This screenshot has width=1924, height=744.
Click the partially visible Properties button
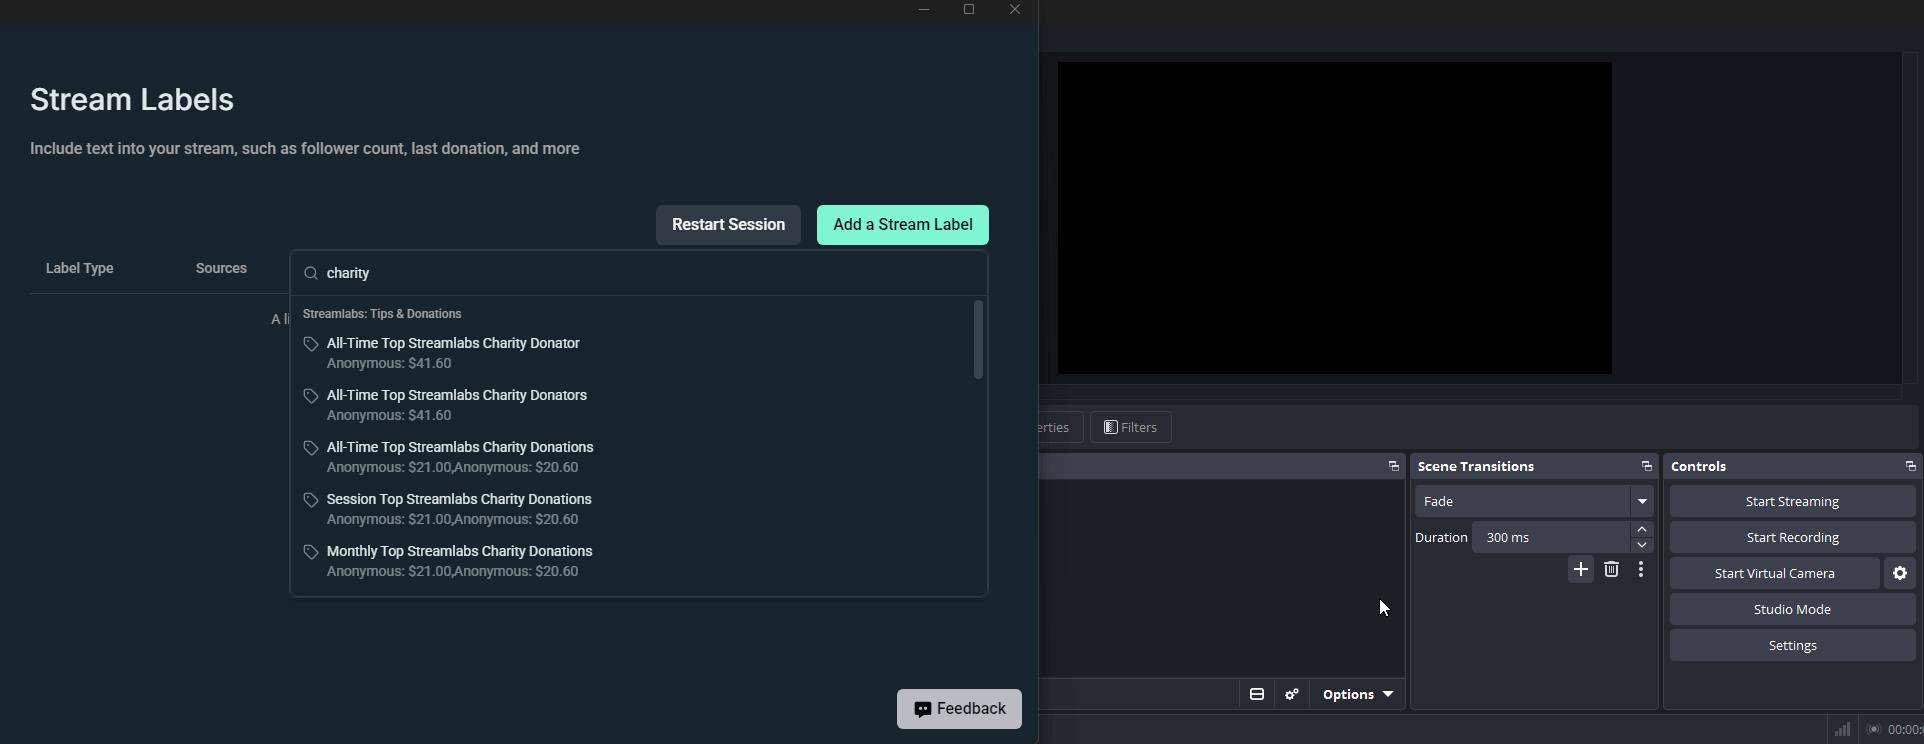pos(1060,427)
